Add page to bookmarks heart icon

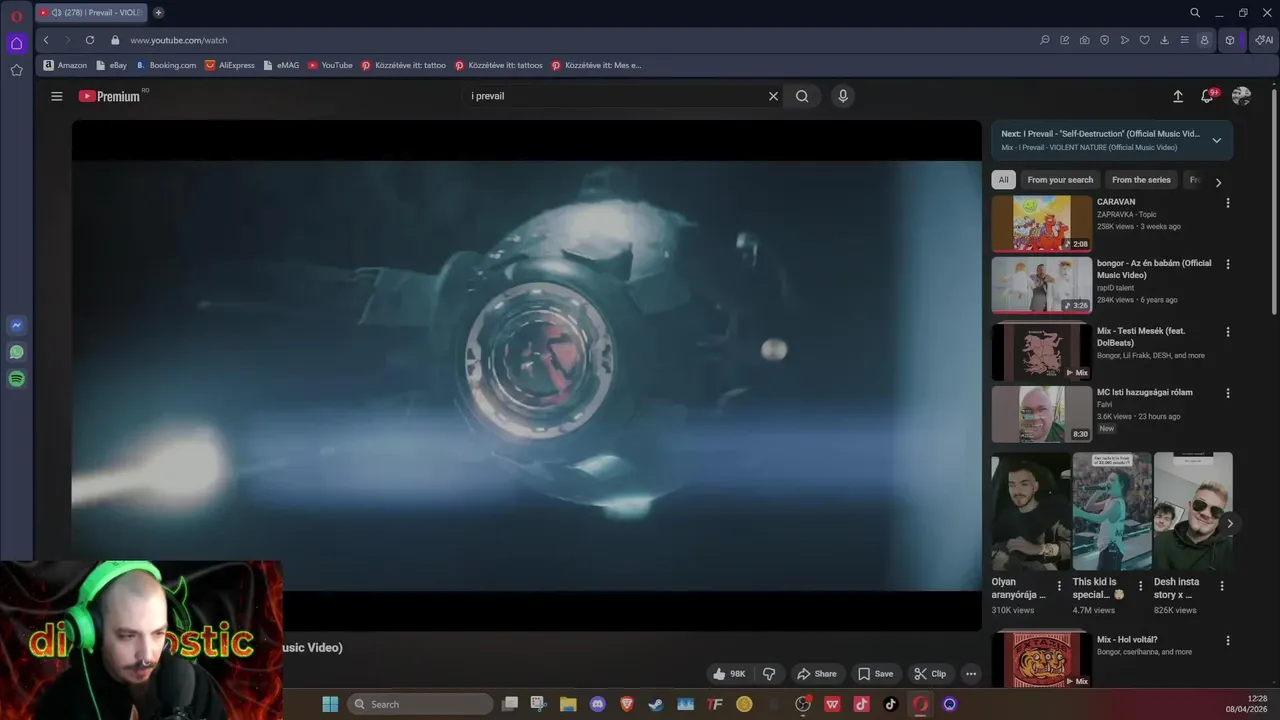(1144, 40)
